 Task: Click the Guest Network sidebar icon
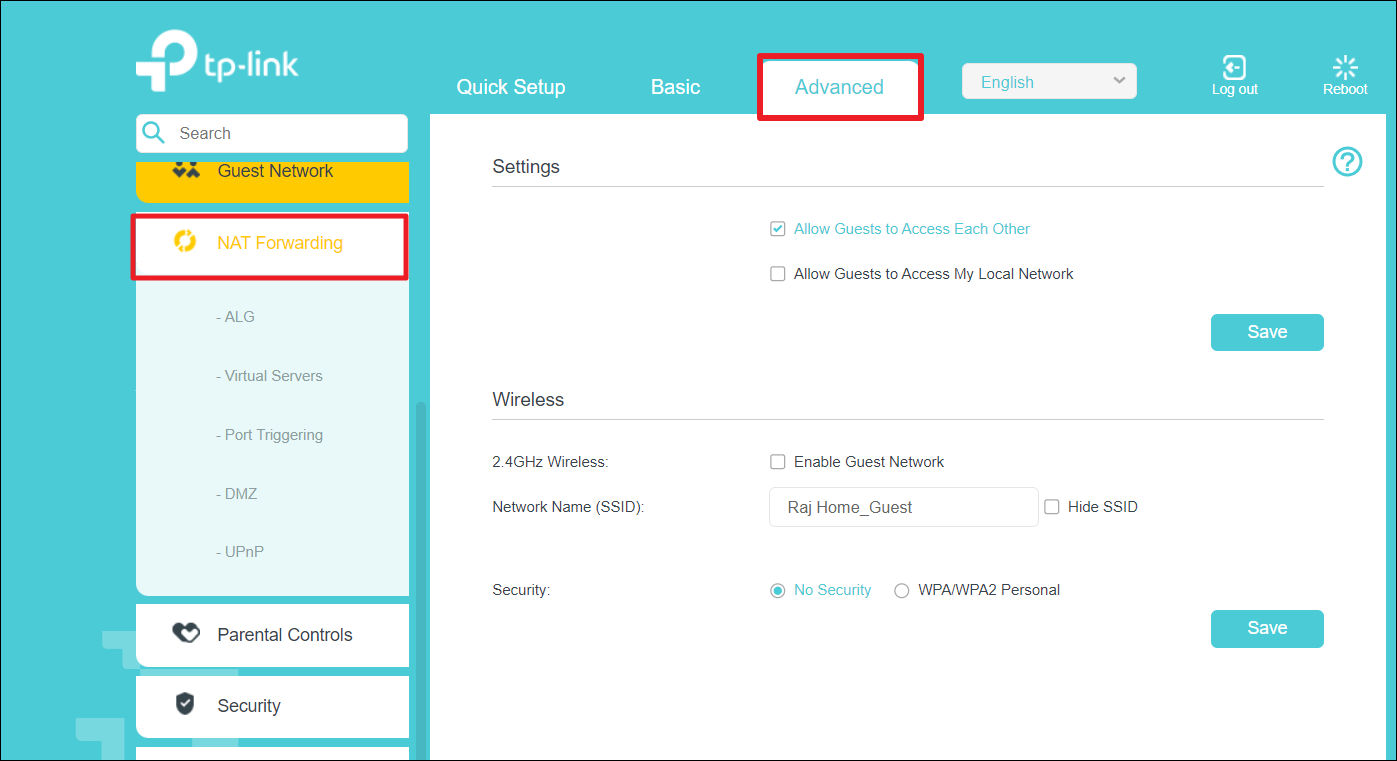(186, 170)
